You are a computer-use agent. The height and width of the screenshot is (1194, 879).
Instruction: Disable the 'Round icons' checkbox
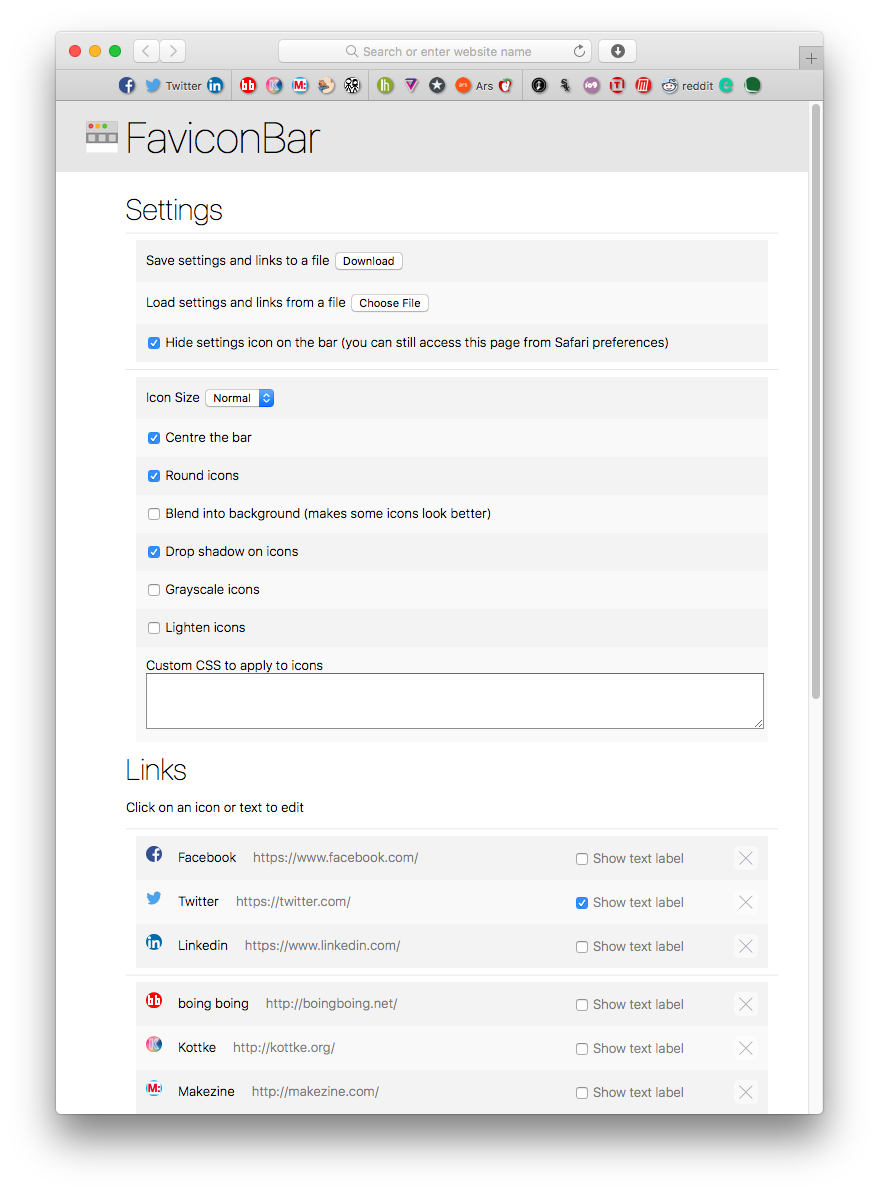(154, 476)
